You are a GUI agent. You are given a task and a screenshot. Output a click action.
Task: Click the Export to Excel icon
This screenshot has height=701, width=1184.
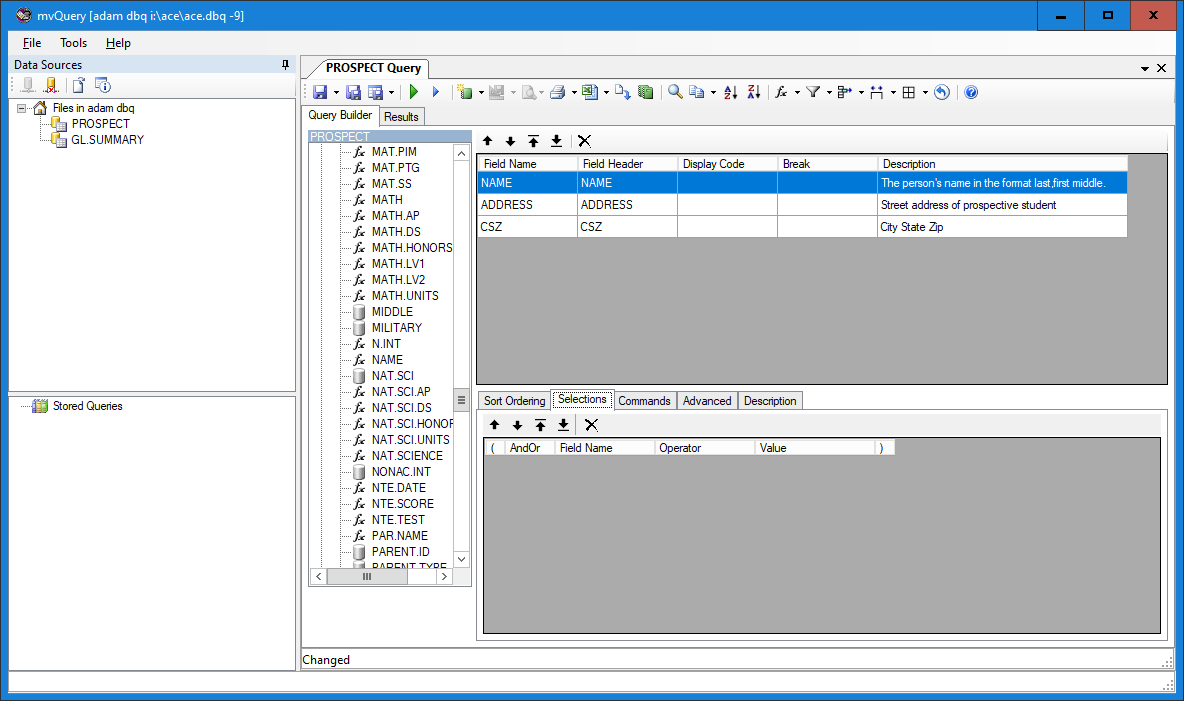[x=590, y=92]
